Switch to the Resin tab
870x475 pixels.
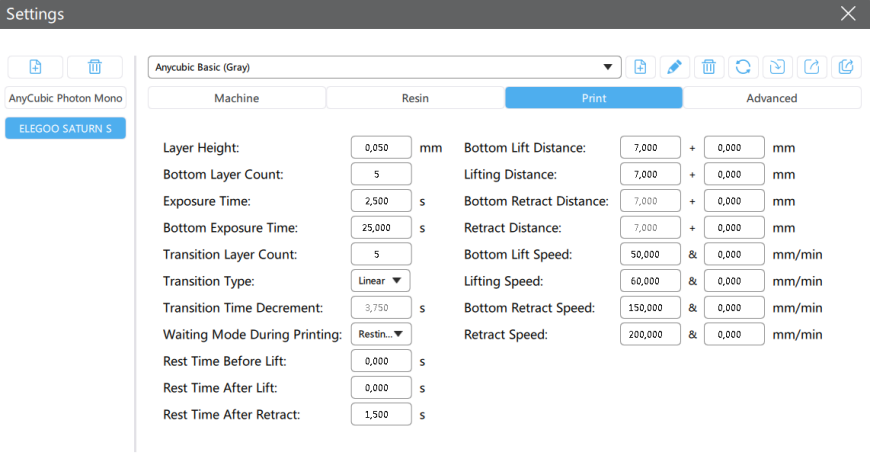[415, 98]
